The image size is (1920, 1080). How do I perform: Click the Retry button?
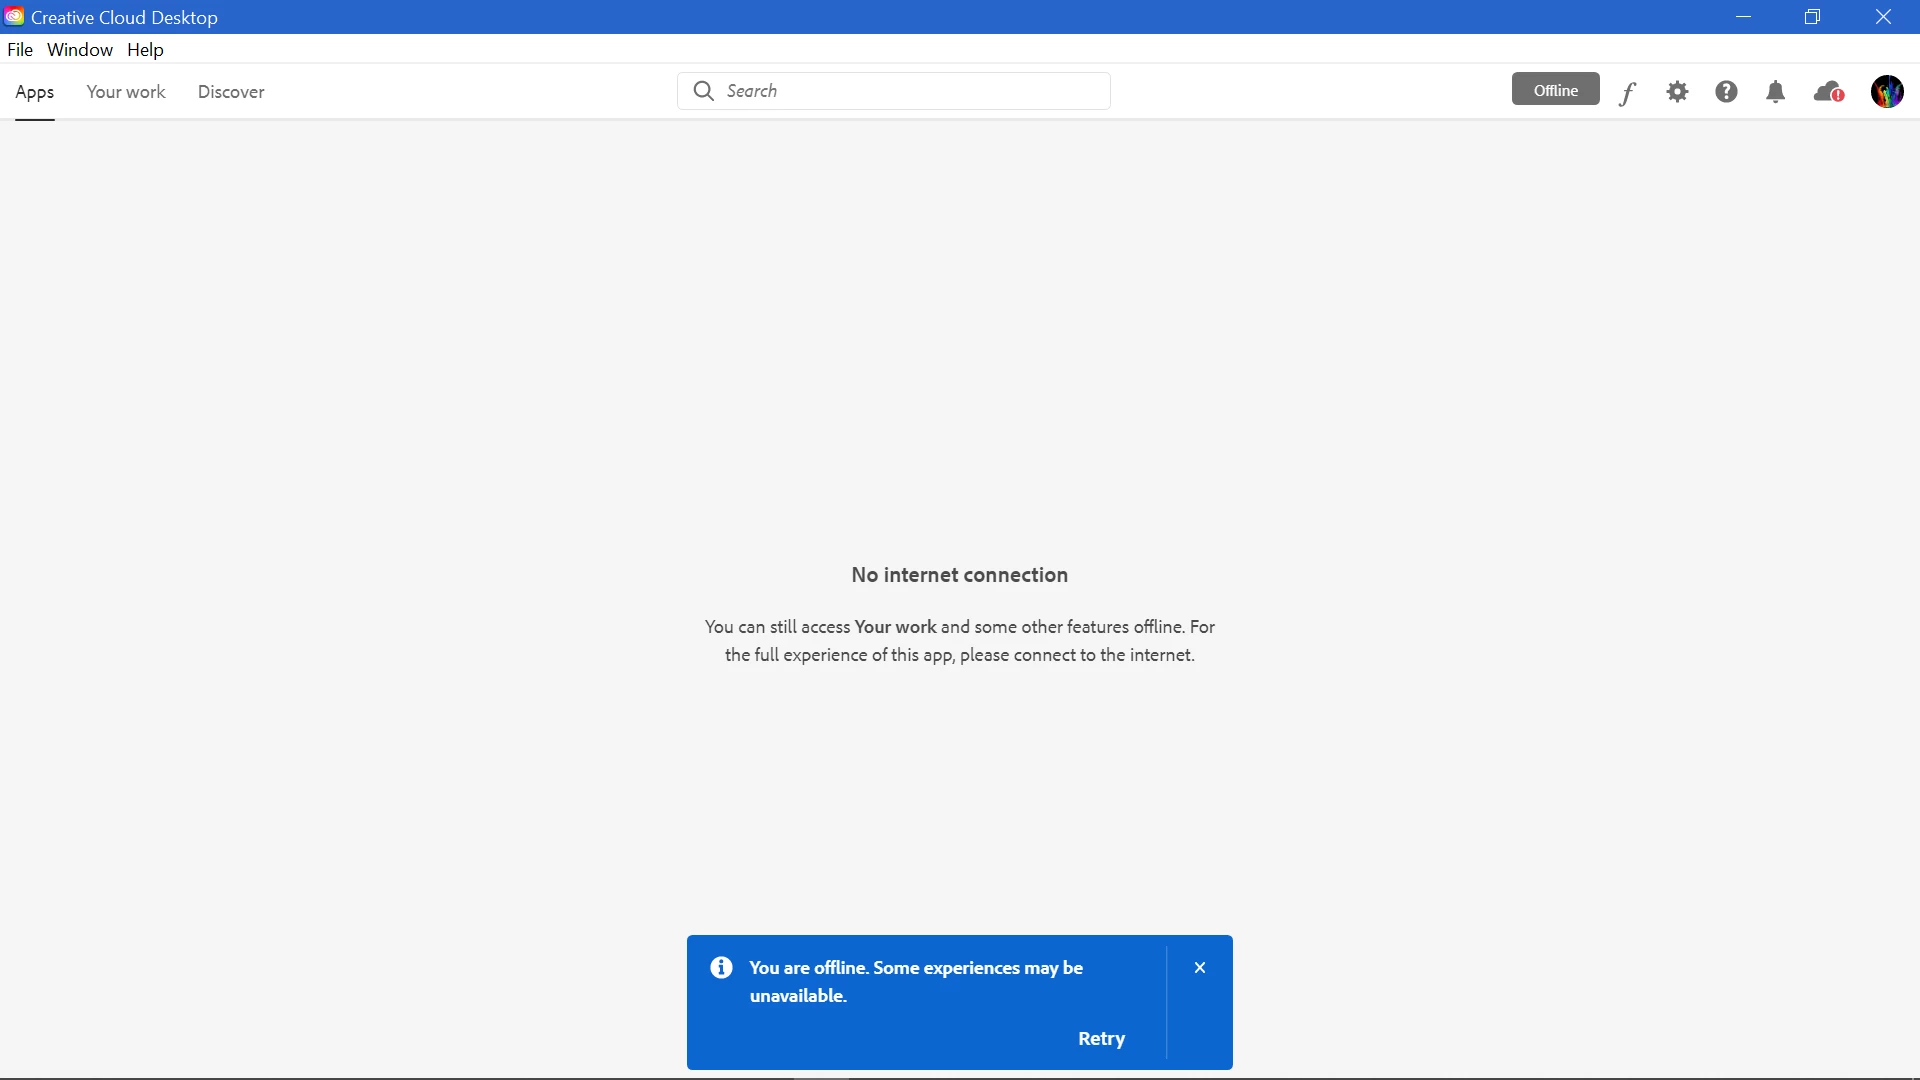pyautogui.click(x=1101, y=1038)
